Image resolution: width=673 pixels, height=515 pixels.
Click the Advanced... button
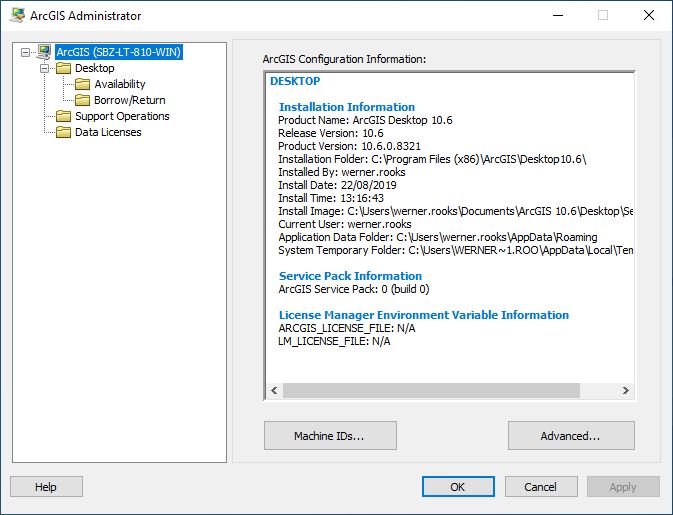(571, 436)
